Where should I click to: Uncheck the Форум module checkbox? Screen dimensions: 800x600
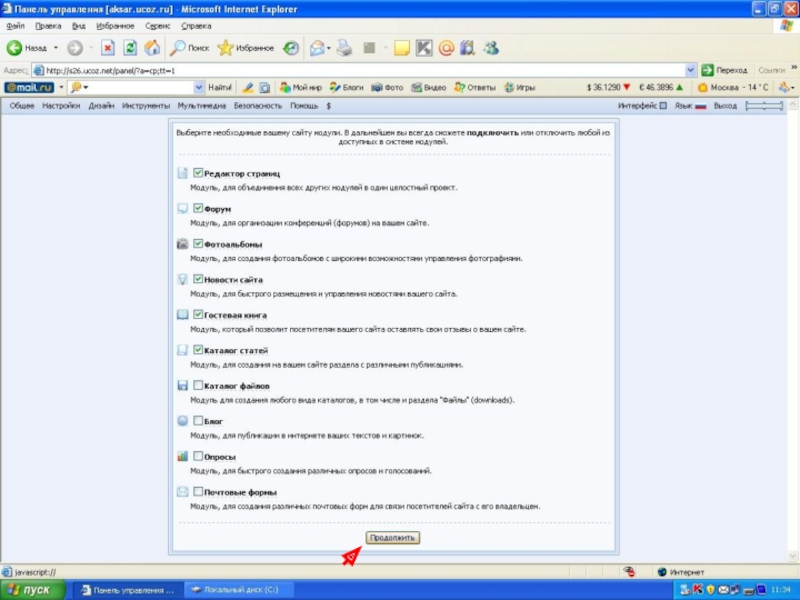(x=198, y=209)
